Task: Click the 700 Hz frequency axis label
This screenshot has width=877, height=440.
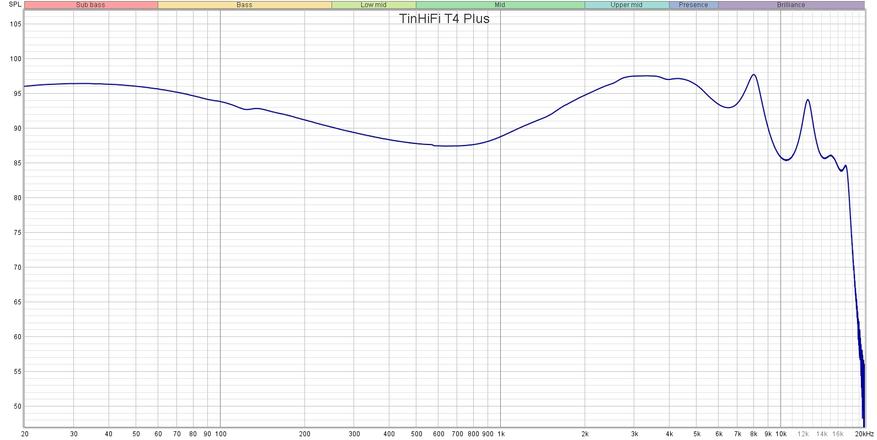Action: pos(458,434)
